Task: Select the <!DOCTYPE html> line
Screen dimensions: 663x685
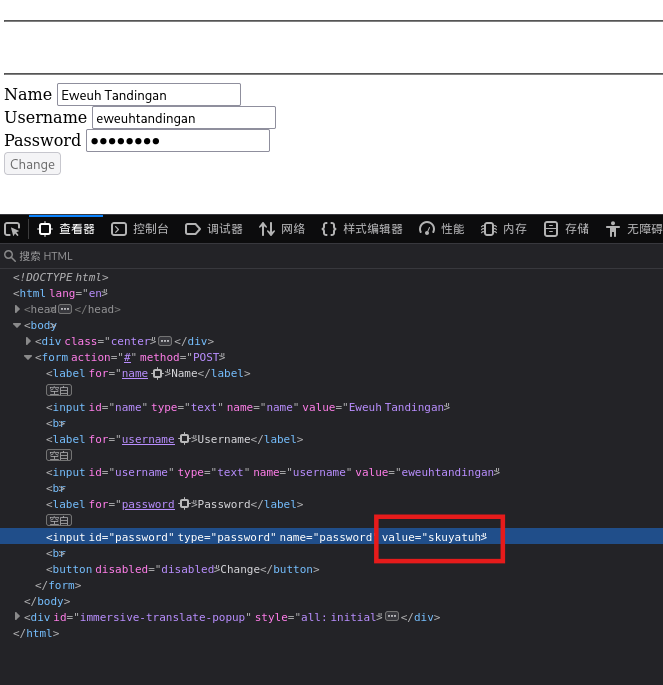Action: [60, 277]
